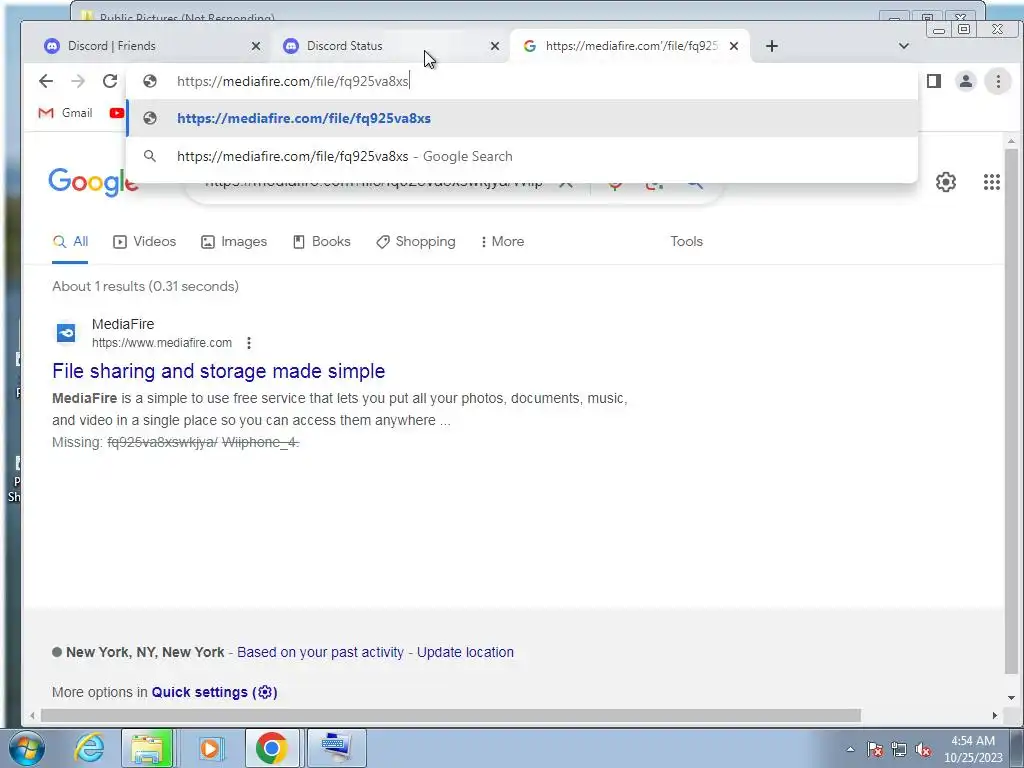
Task: Click the forward navigation arrow
Action: pos(78,81)
